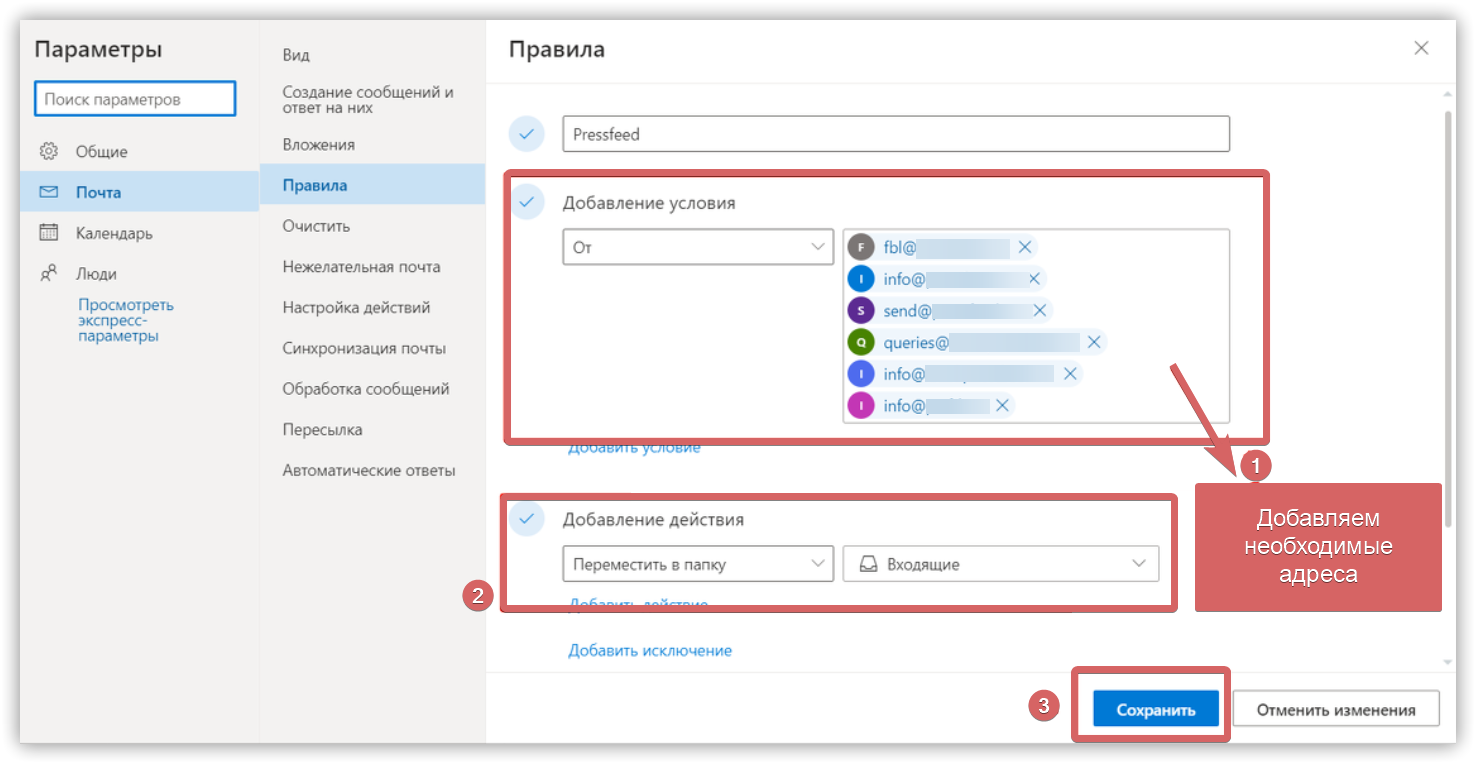Screen dimensions: 1476x764
Task: Open the 'Переместить в папку' action dropdown
Action: coord(698,564)
